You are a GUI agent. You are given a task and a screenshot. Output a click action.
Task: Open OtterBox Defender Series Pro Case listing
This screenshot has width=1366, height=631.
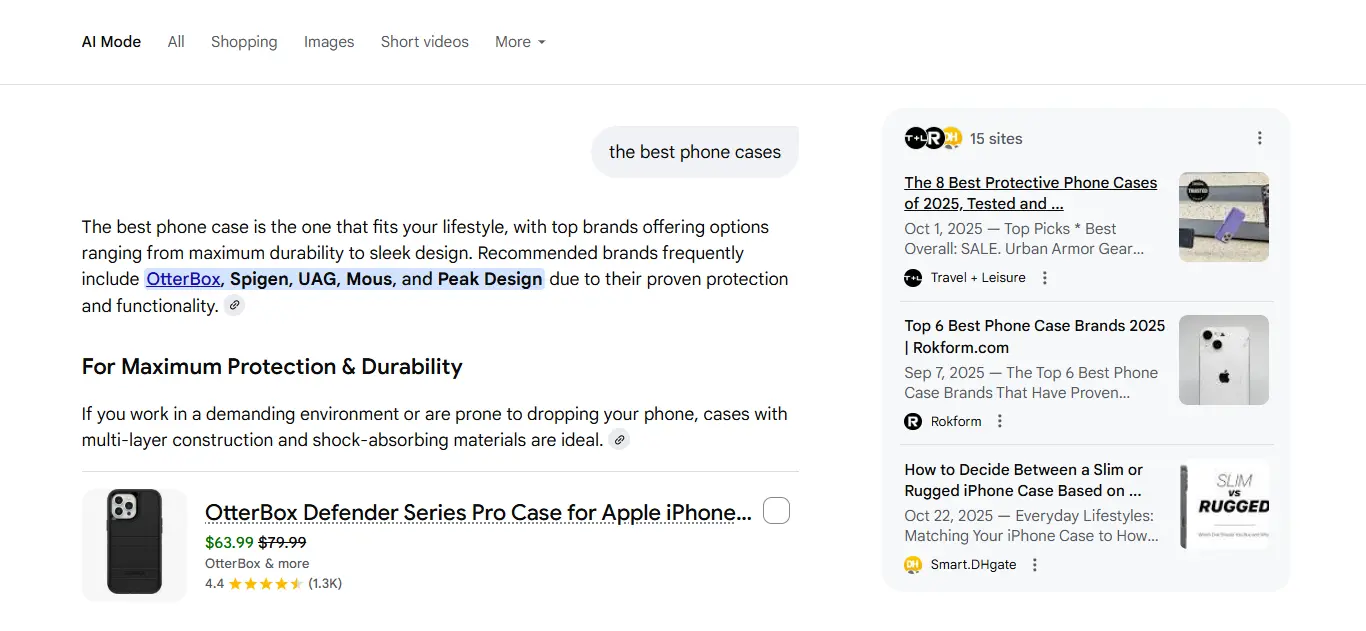click(x=478, y=513)
